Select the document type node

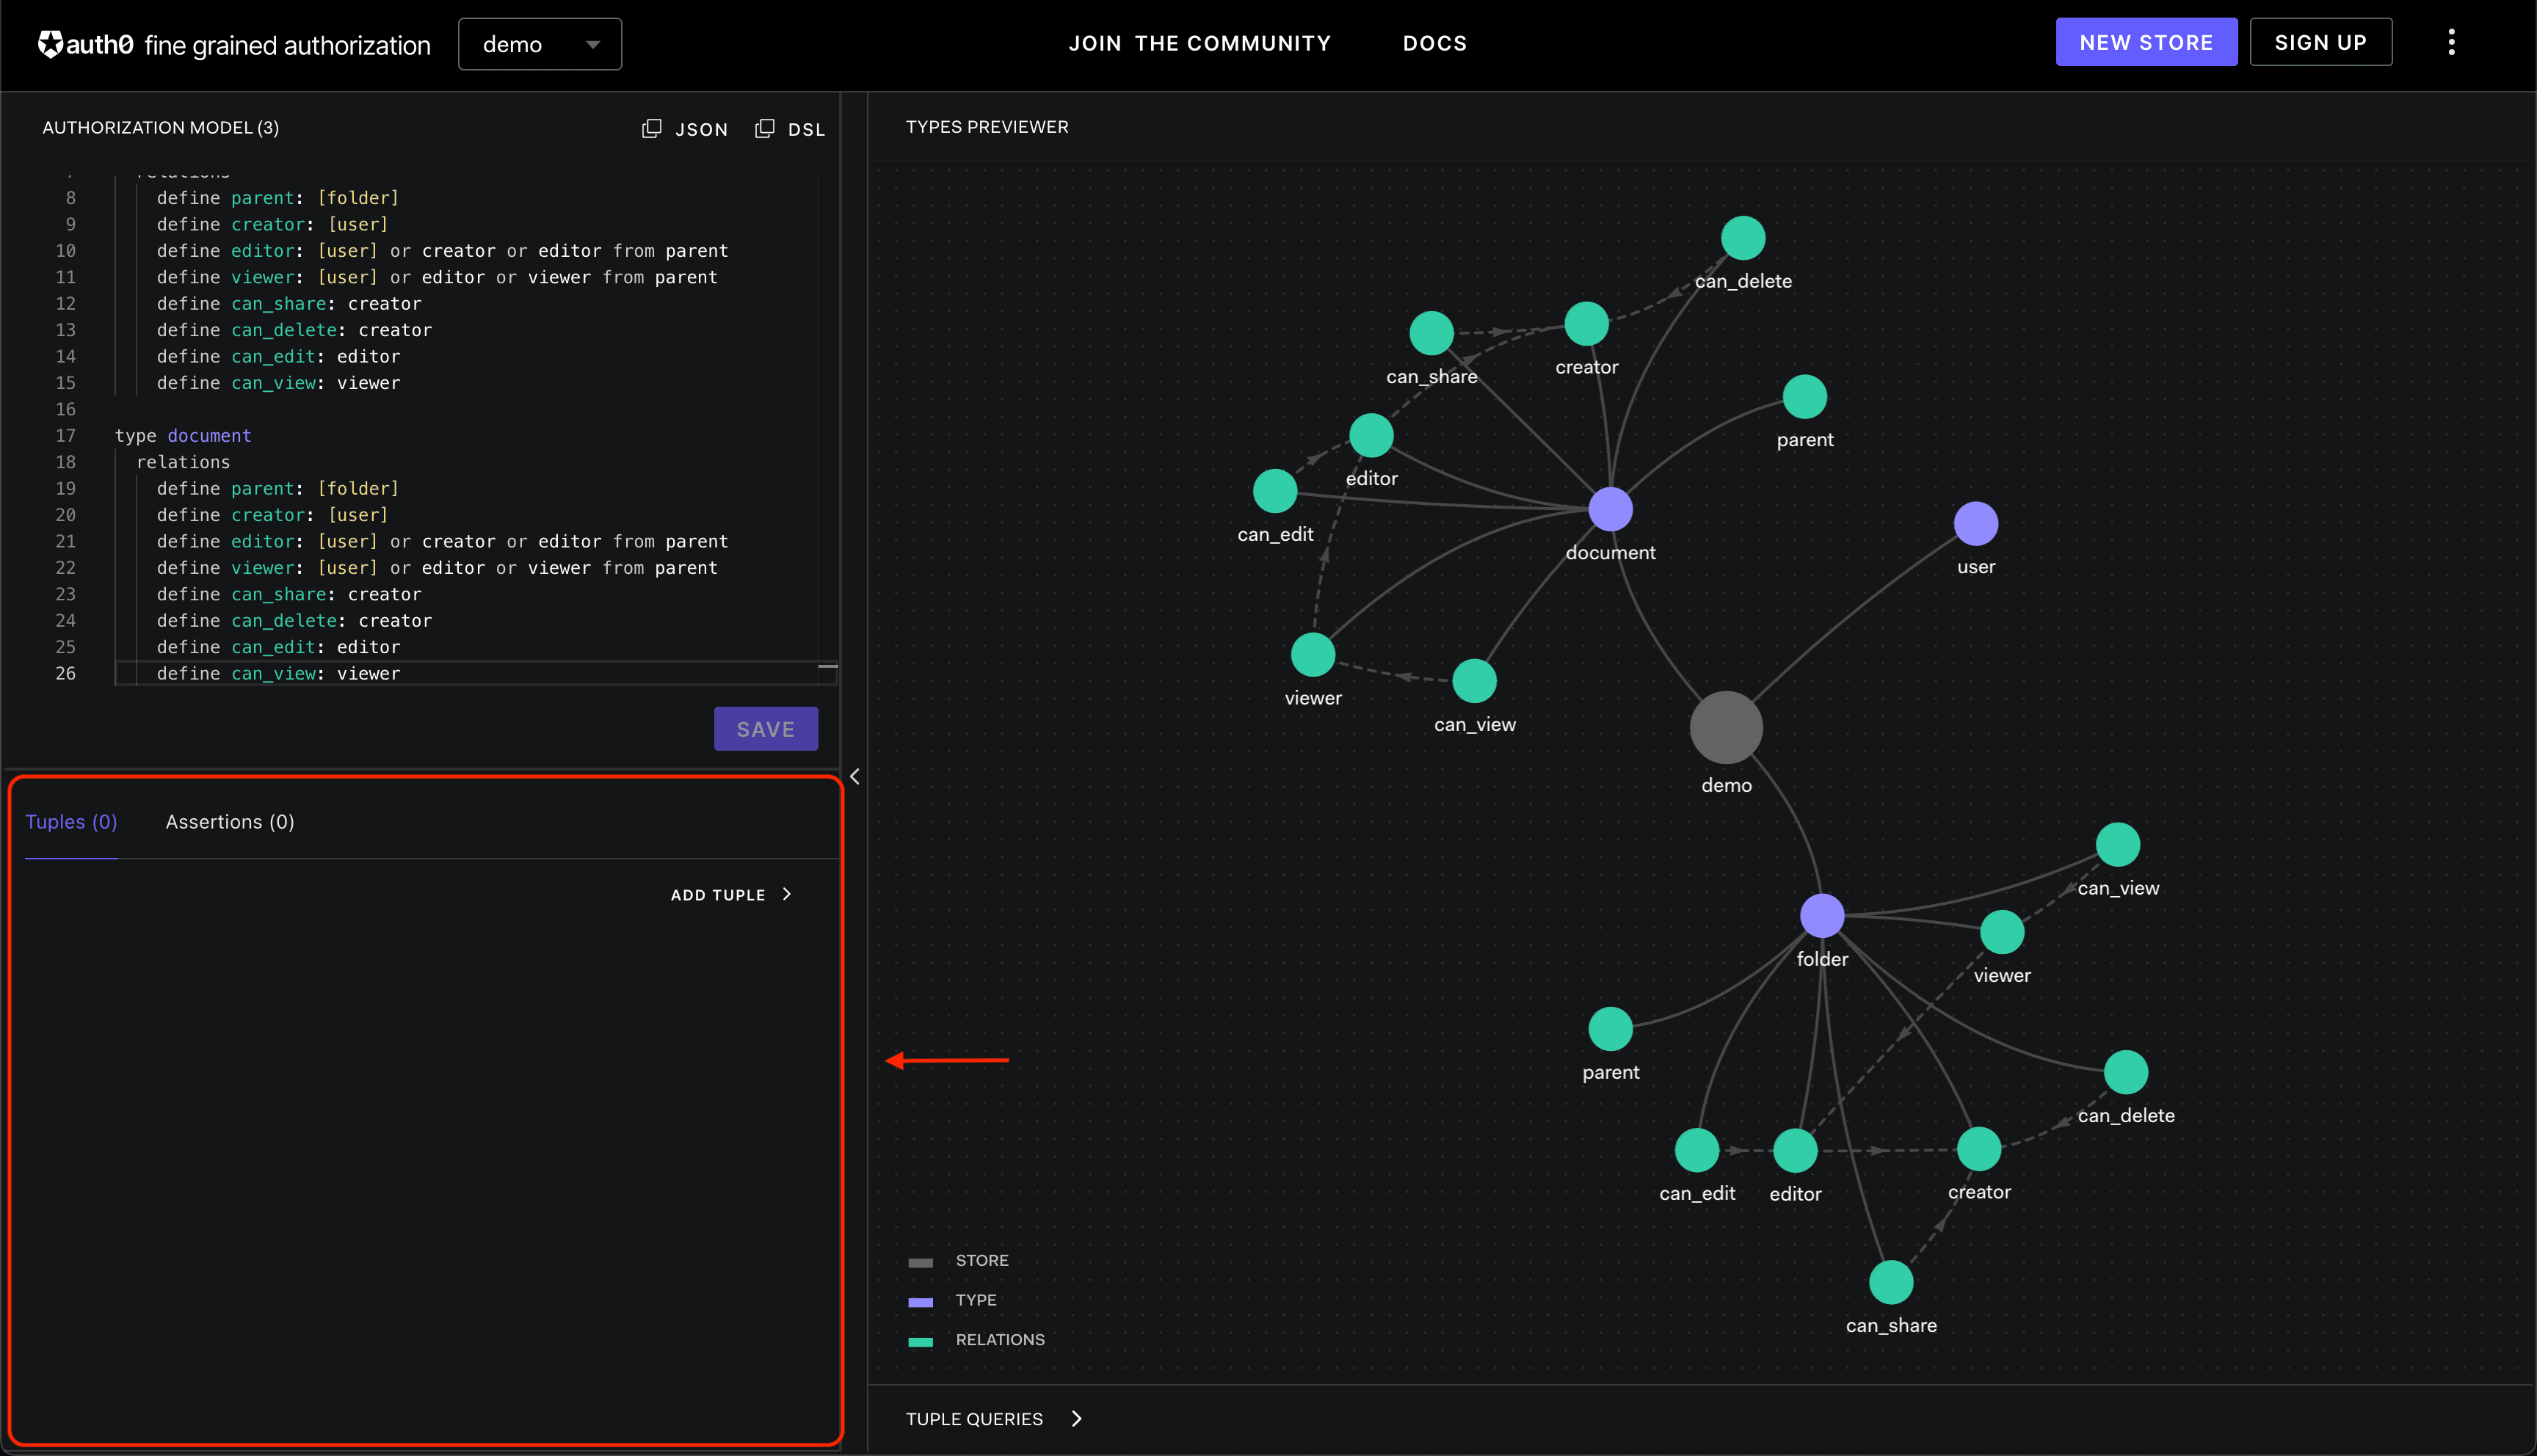click(1611, 509)
